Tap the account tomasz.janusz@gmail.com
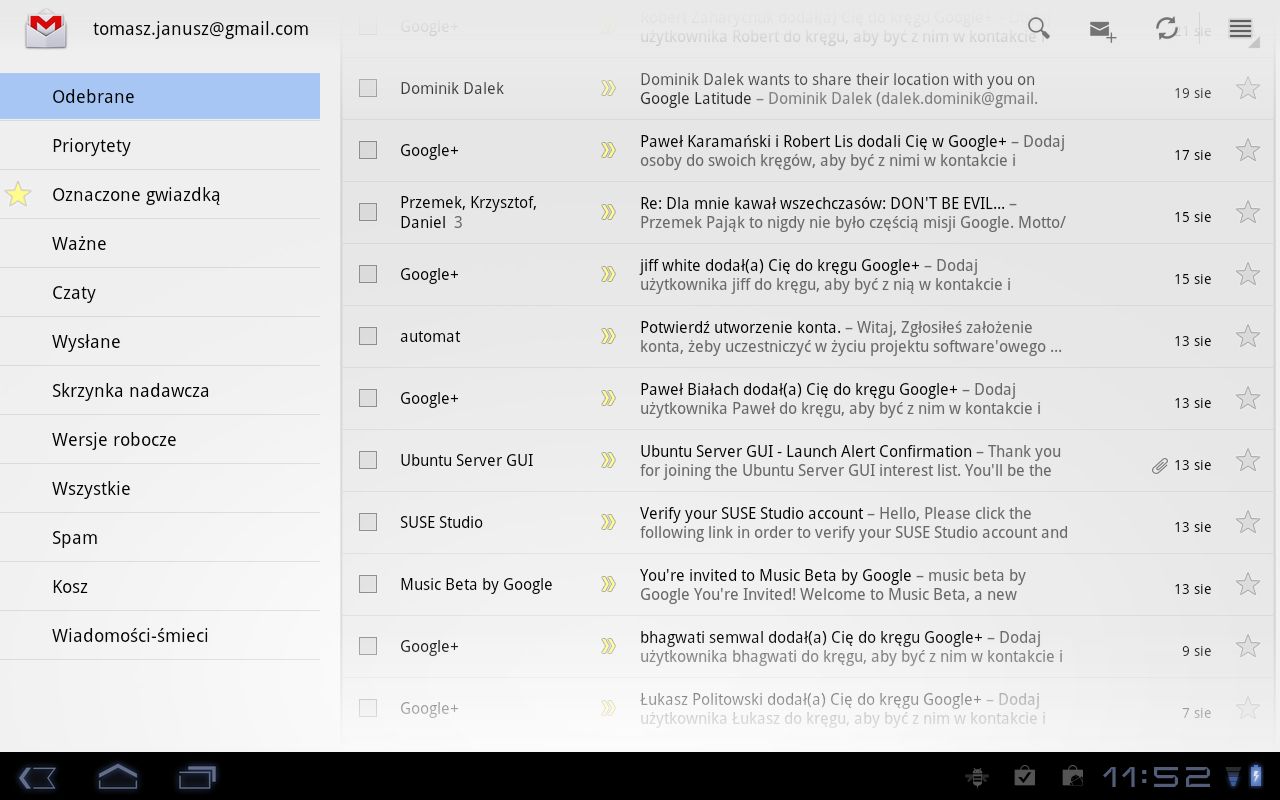The height and width of the screenshot is (800, 1280). [200, 29]
